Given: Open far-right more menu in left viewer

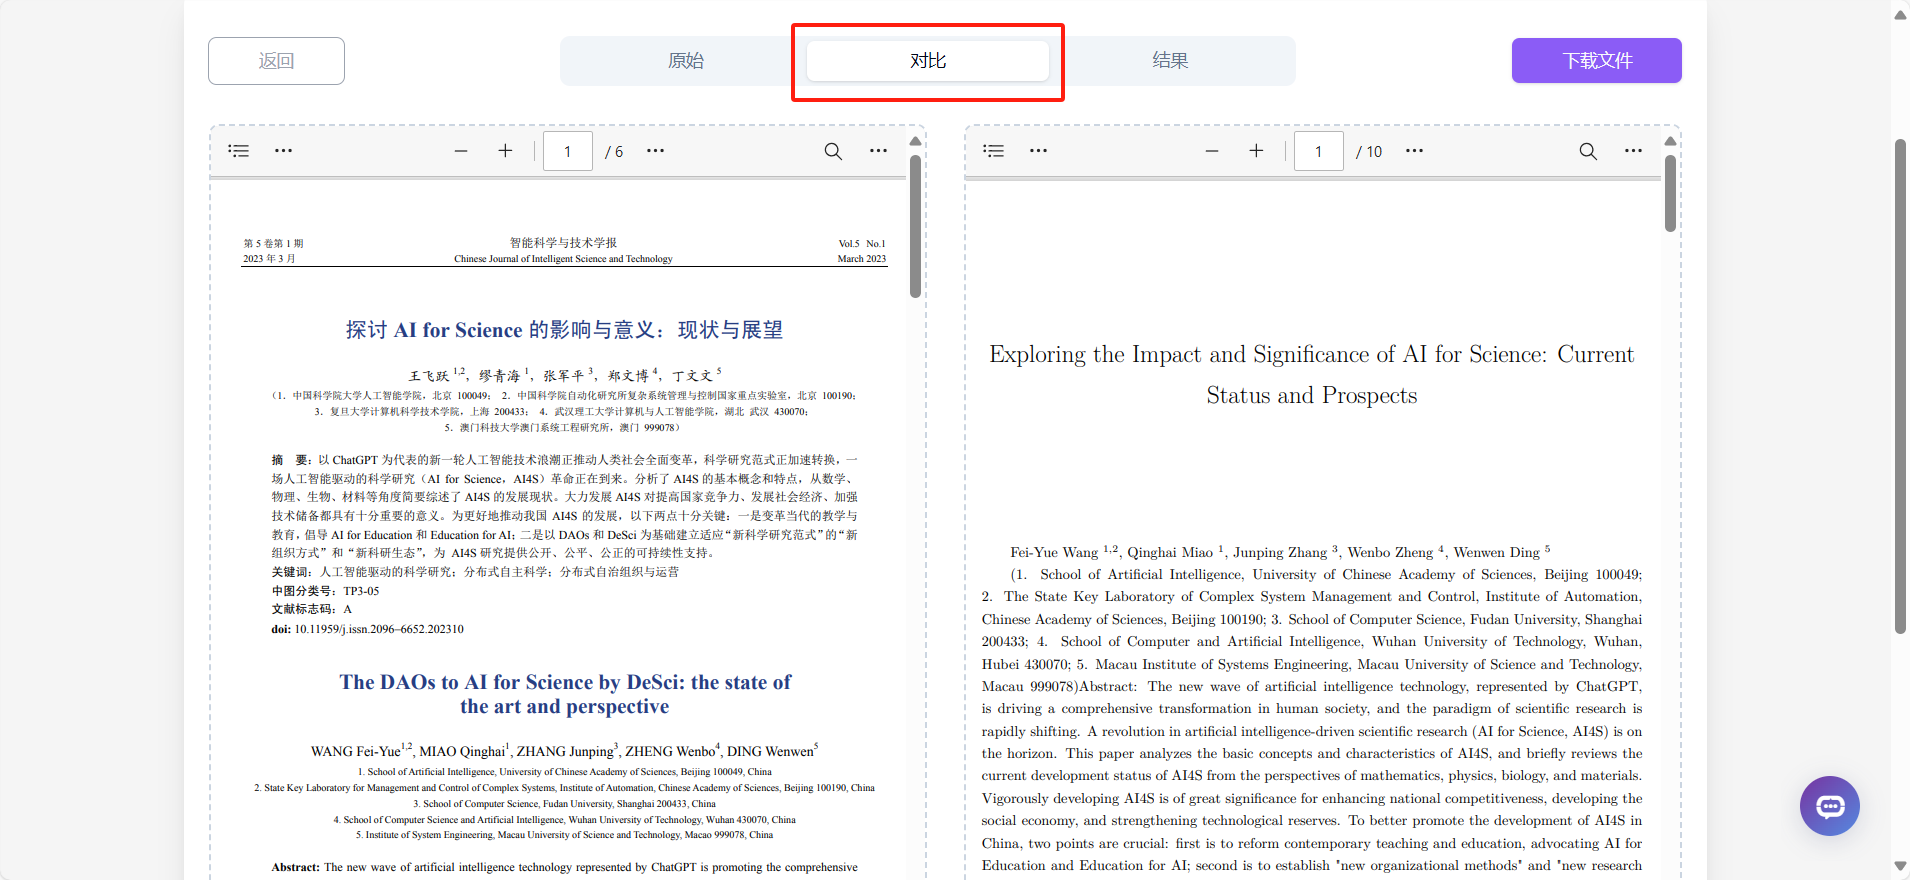Looking at the screenshot, I should pos(878,151).
